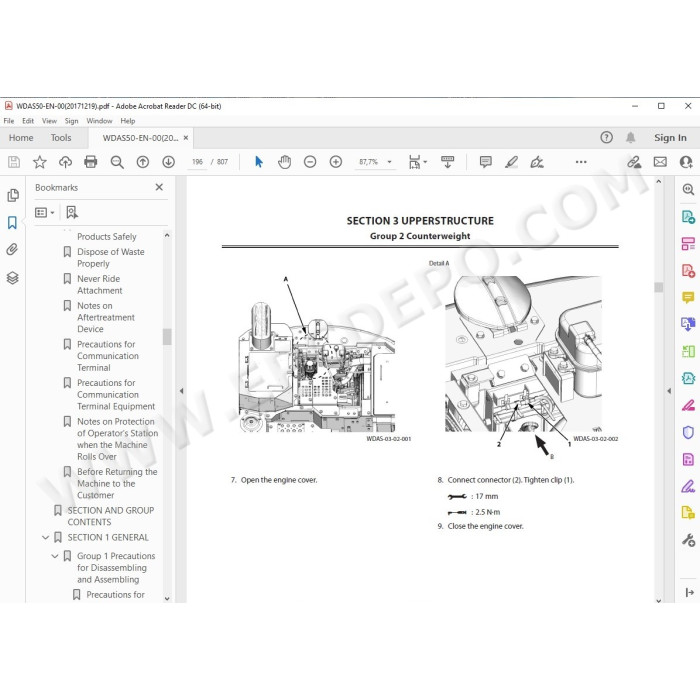Image resolution: width=700 pixels, height=700 pixels.
Task: Open the find text magnifier
Action: pos(117,162)
